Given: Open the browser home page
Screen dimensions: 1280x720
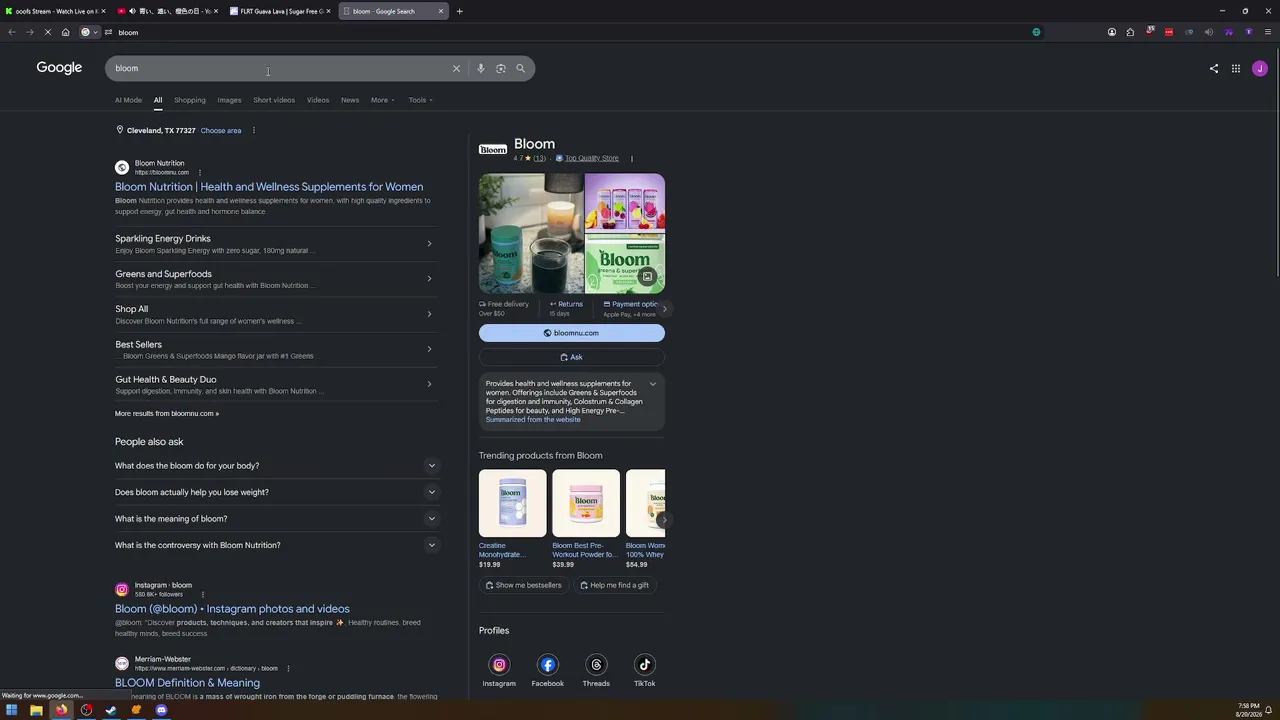Looking at the screenshot, I should click(x=66, y=32).
